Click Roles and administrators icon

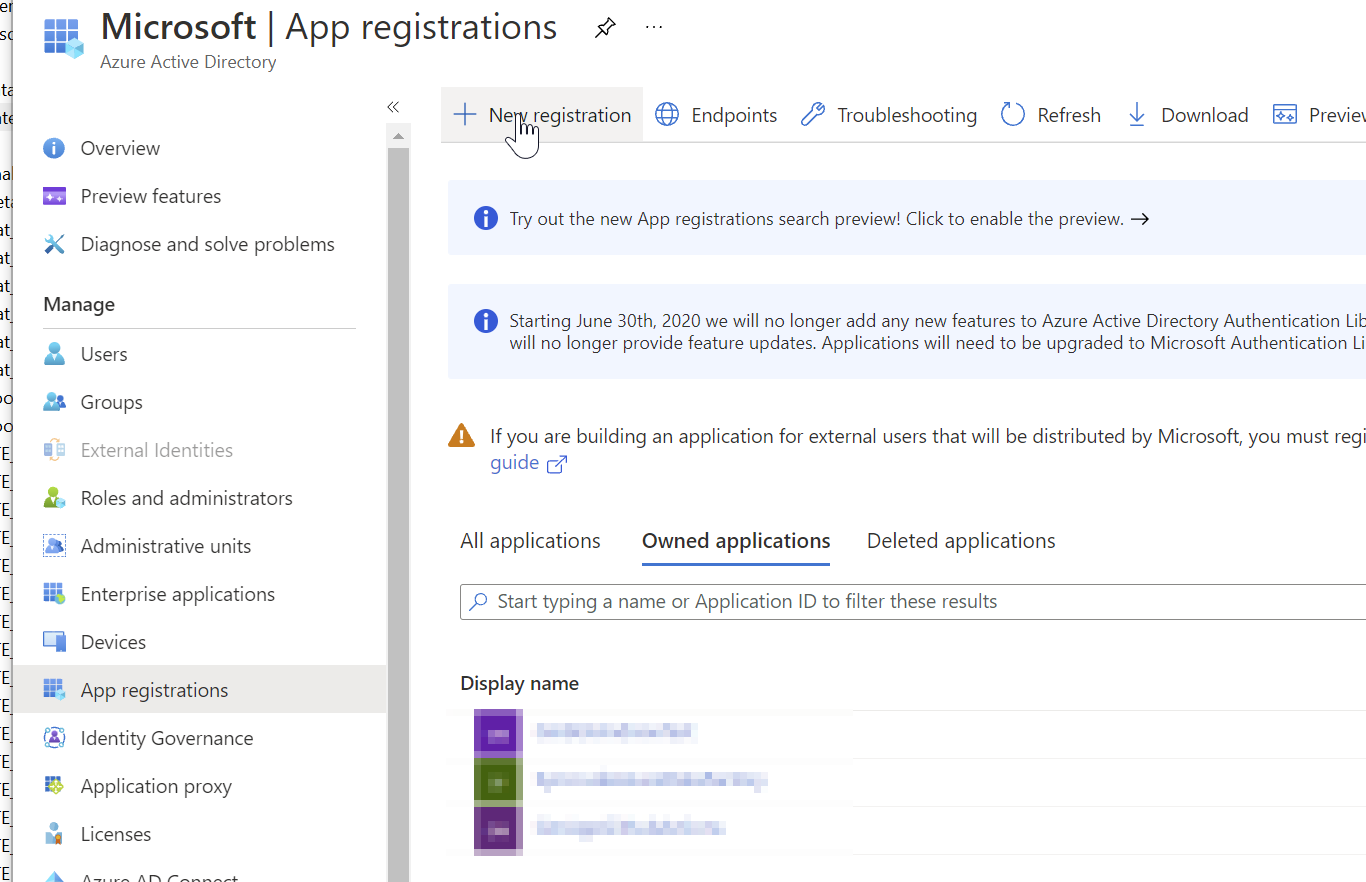(54, 498)
